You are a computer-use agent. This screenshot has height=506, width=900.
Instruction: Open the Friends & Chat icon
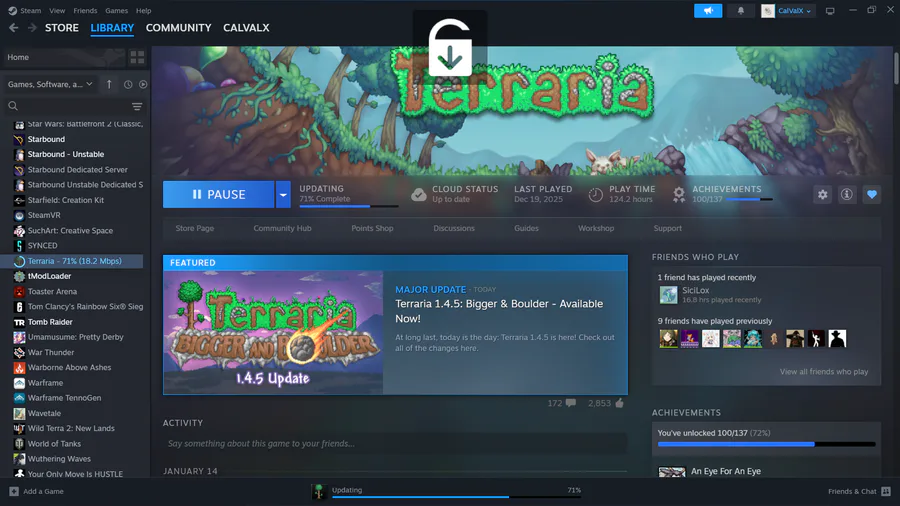(x=886, y=491)
